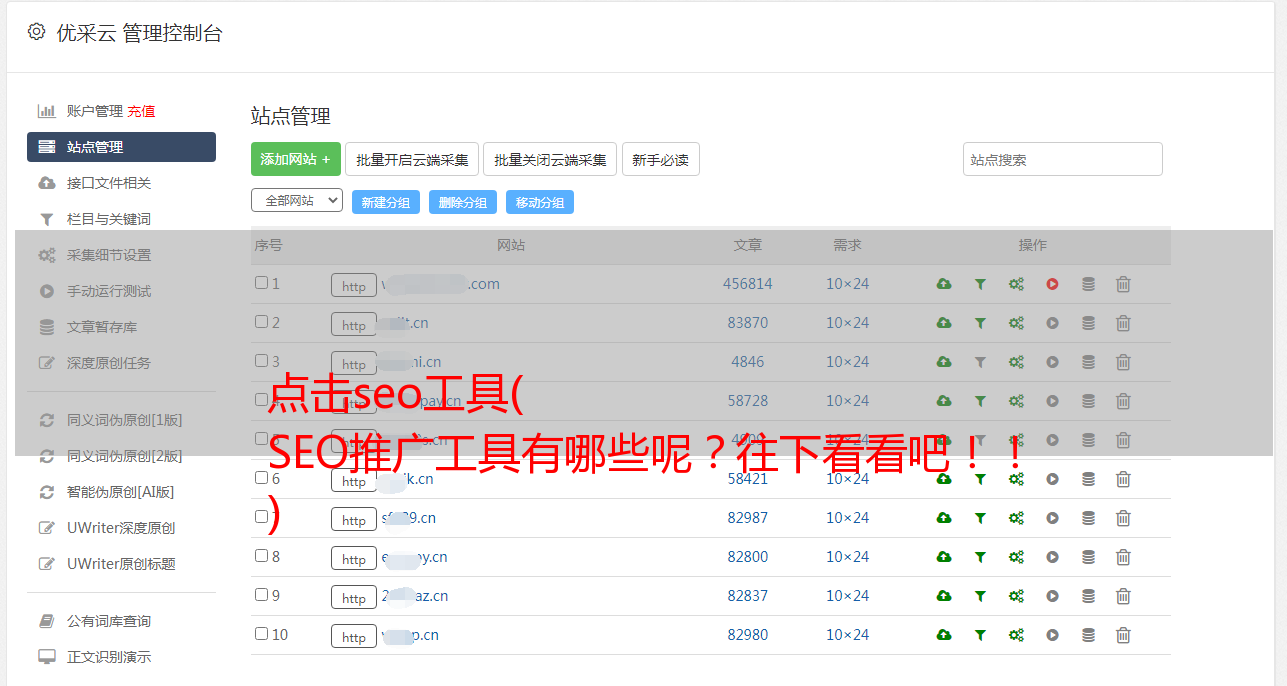Viewport: 1287px width, 686px height.
Task: Click the filter icon in the 58421 row
Action: [x=980, y=479]
